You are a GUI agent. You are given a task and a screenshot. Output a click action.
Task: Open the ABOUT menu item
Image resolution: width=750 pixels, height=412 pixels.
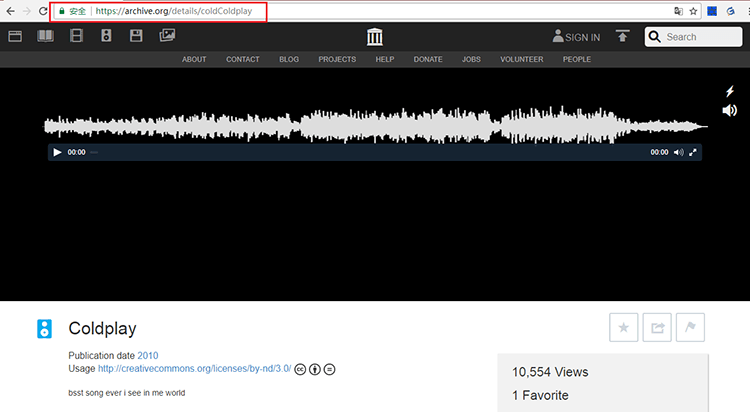tap(194, 59)
